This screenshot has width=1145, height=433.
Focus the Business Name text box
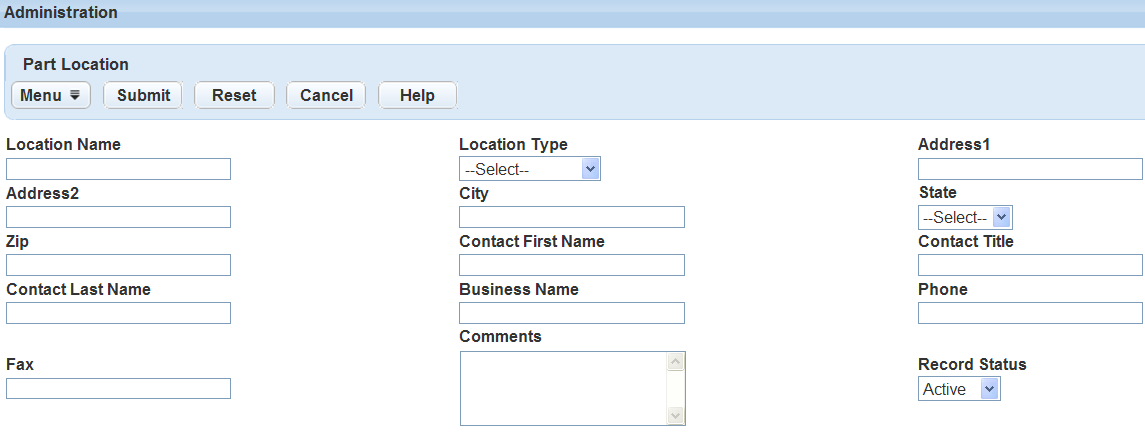571,313
